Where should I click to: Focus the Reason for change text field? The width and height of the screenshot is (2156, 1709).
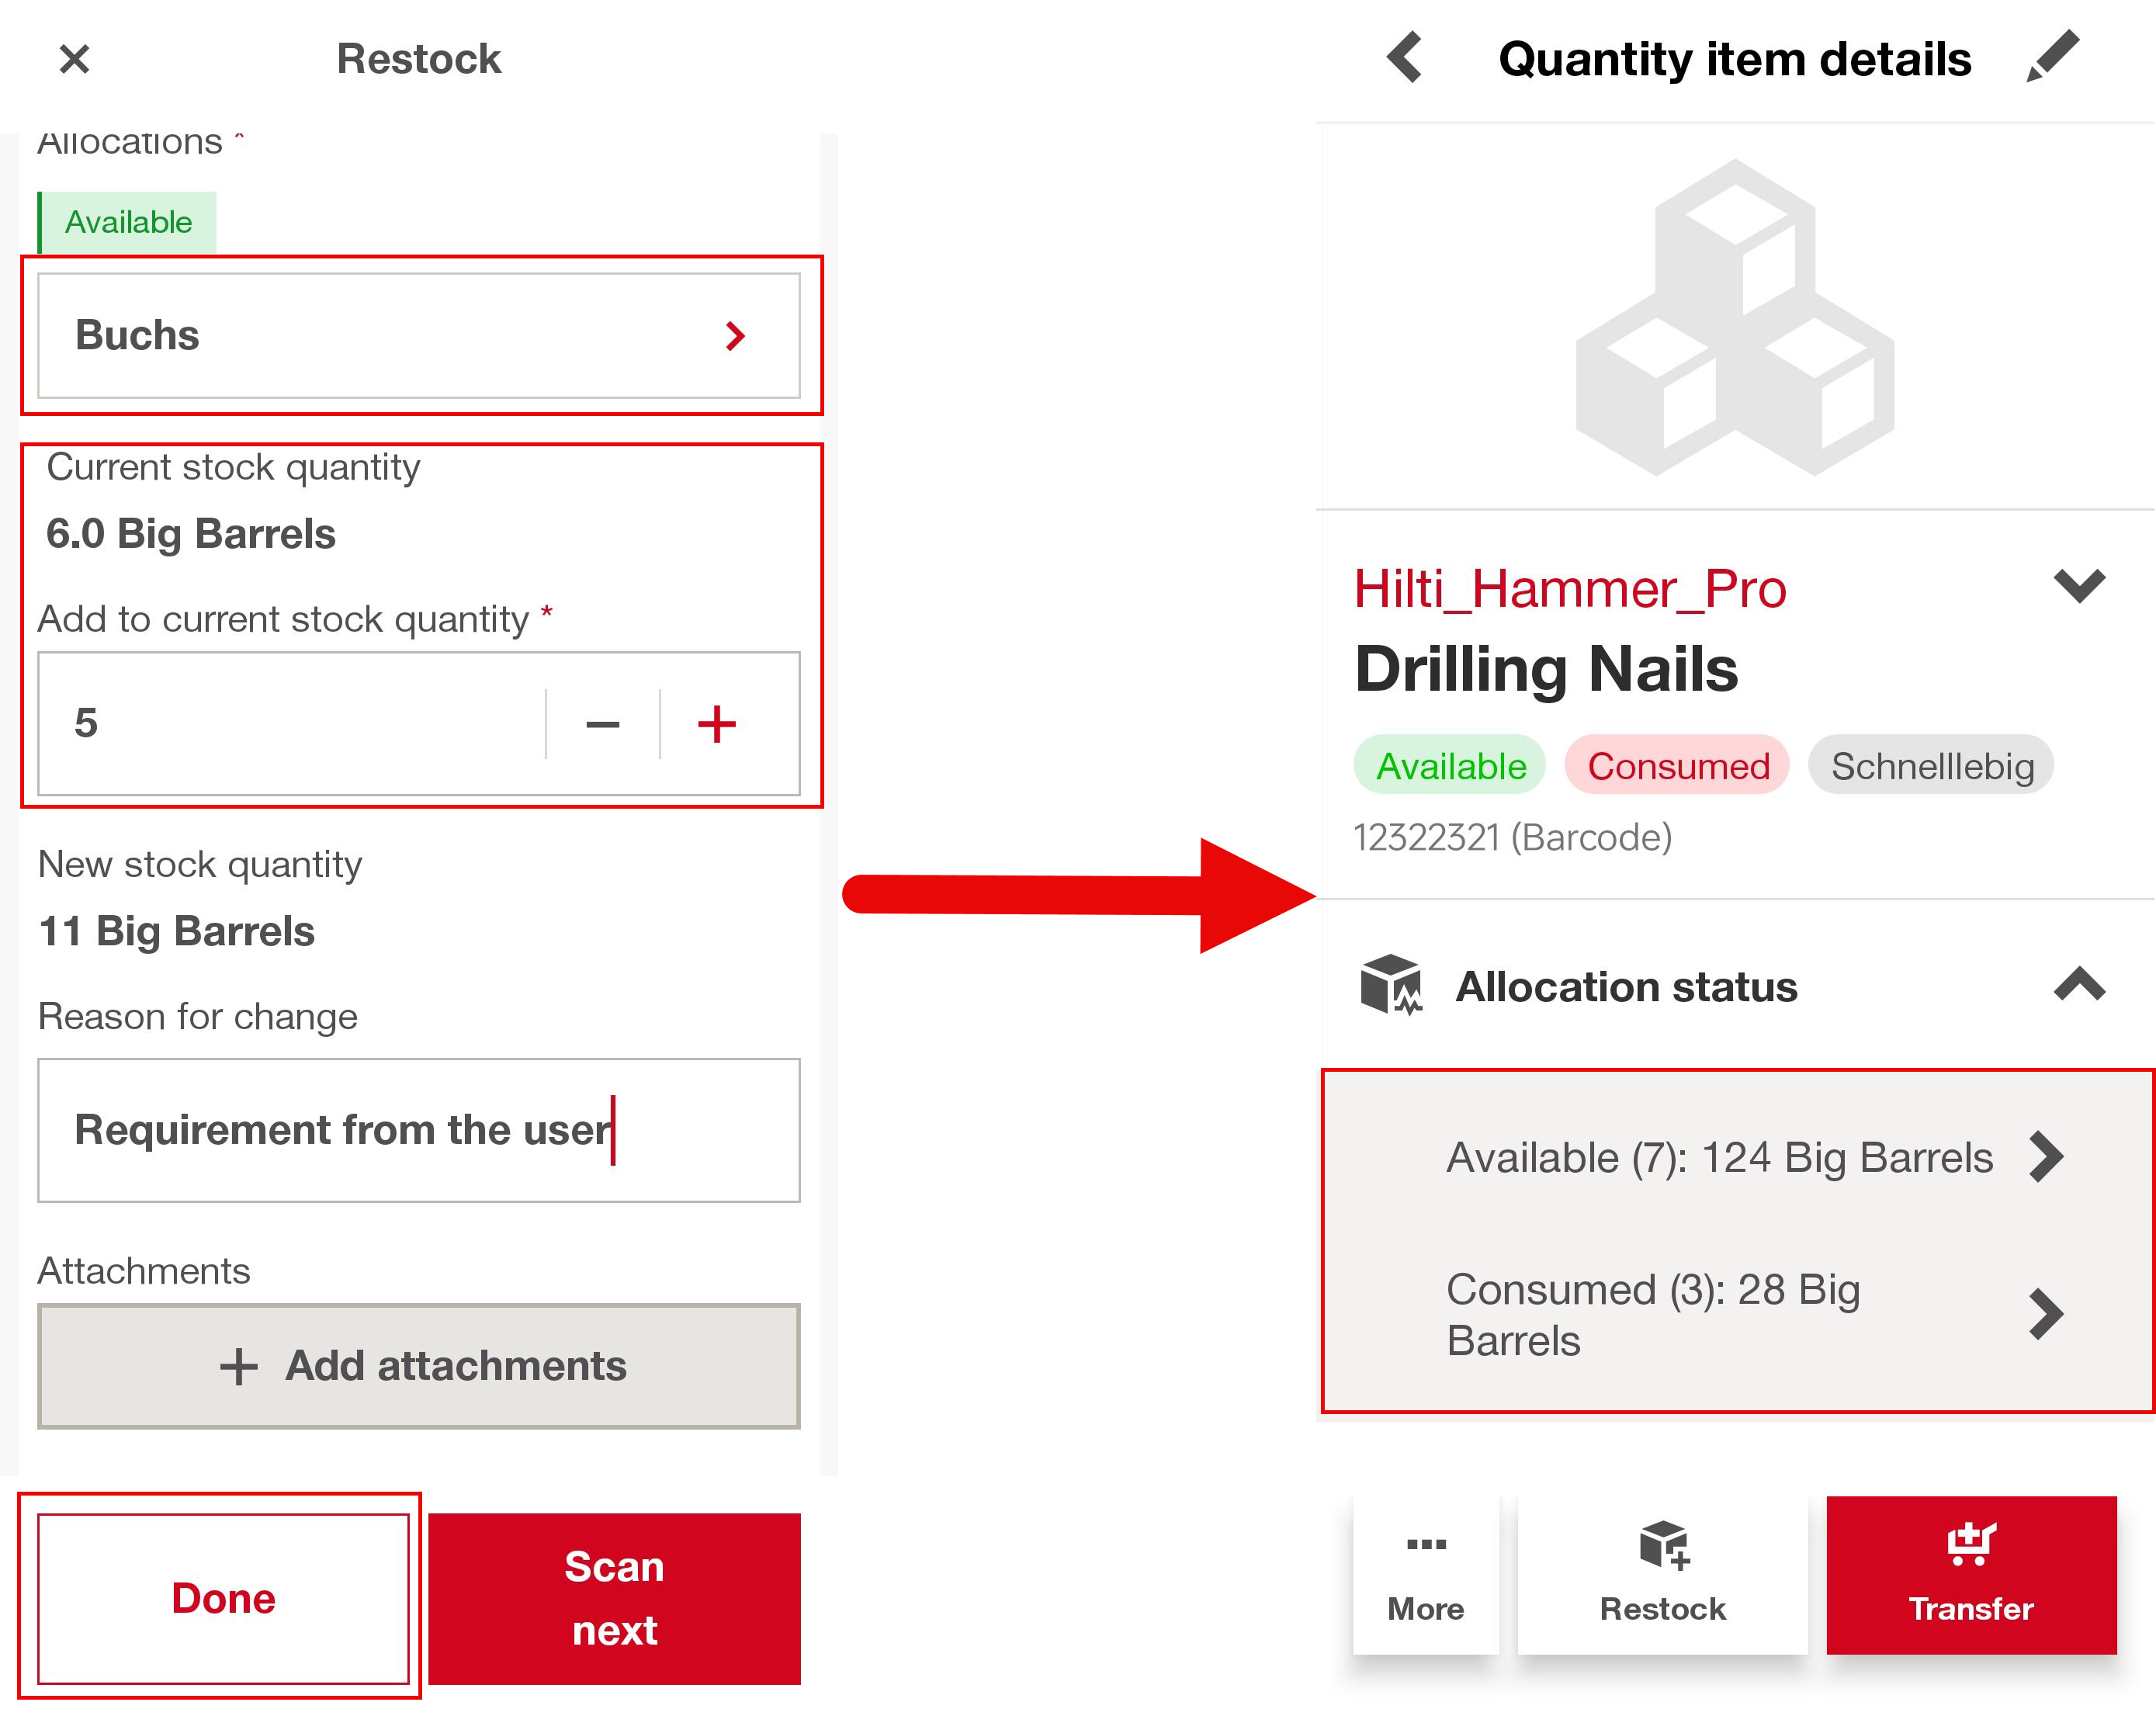click(419, 1130)
